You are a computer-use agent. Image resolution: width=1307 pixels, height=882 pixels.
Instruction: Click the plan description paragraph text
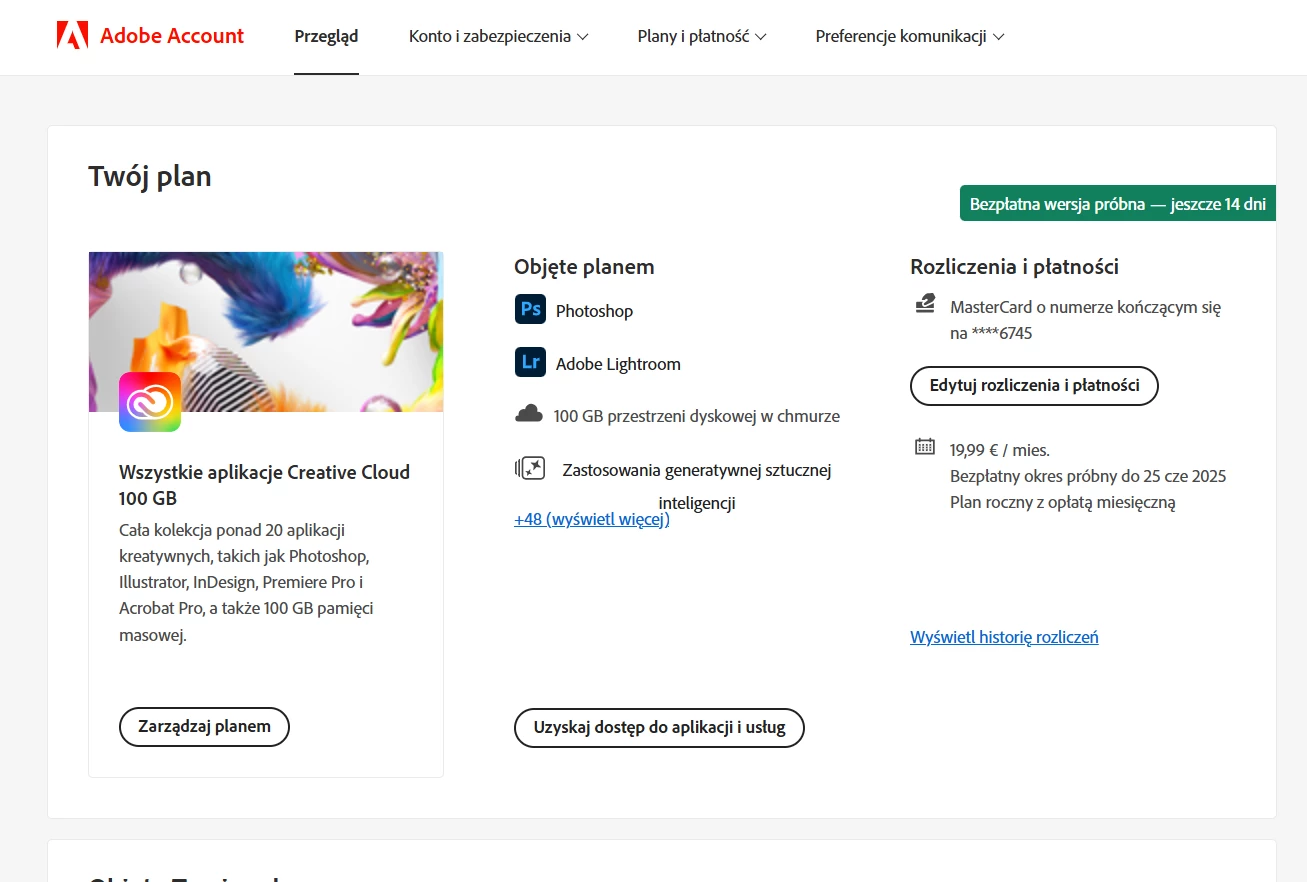click(x=247, y=582)
